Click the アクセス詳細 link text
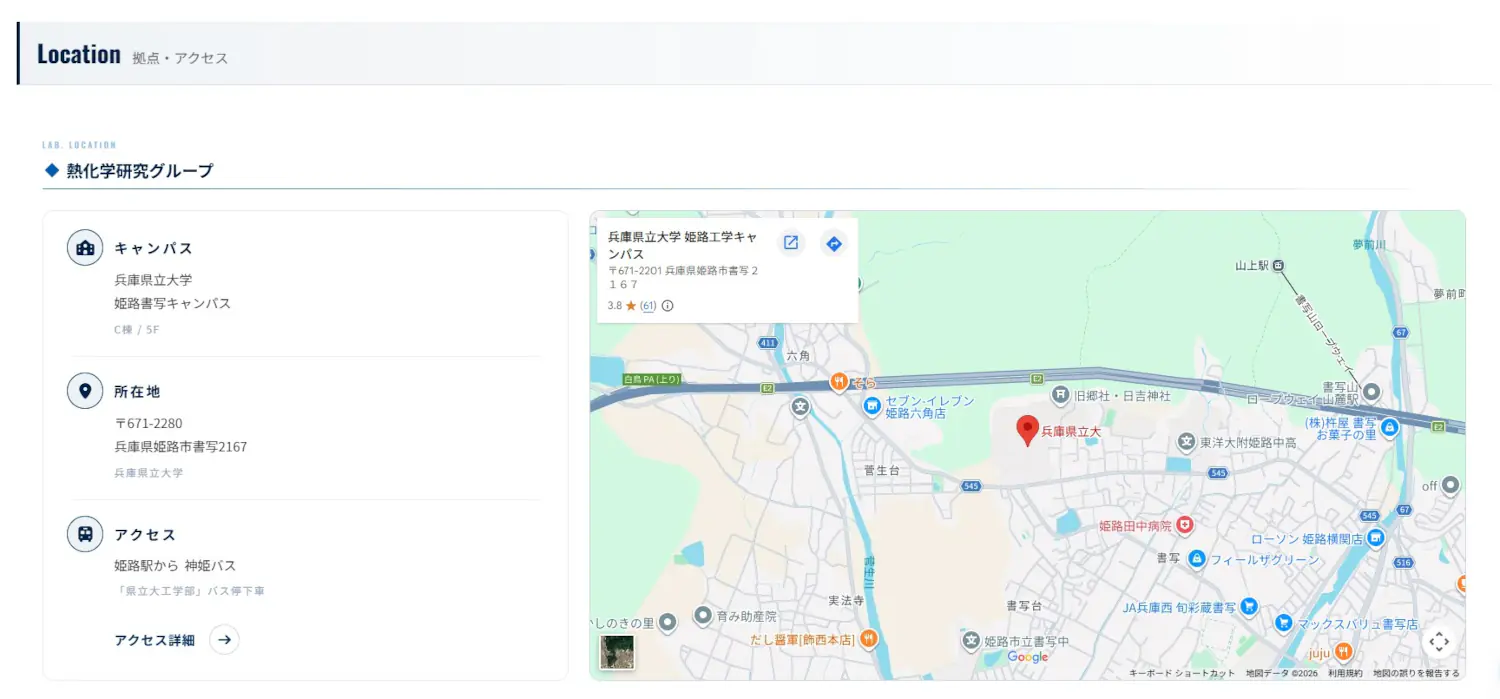 [155, 640]
